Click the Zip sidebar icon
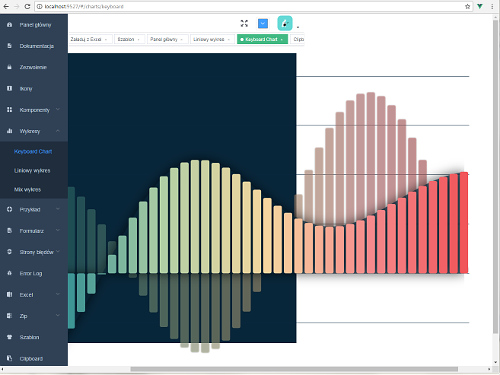This screenshot has width=500, height=375. tap(9, 316)
